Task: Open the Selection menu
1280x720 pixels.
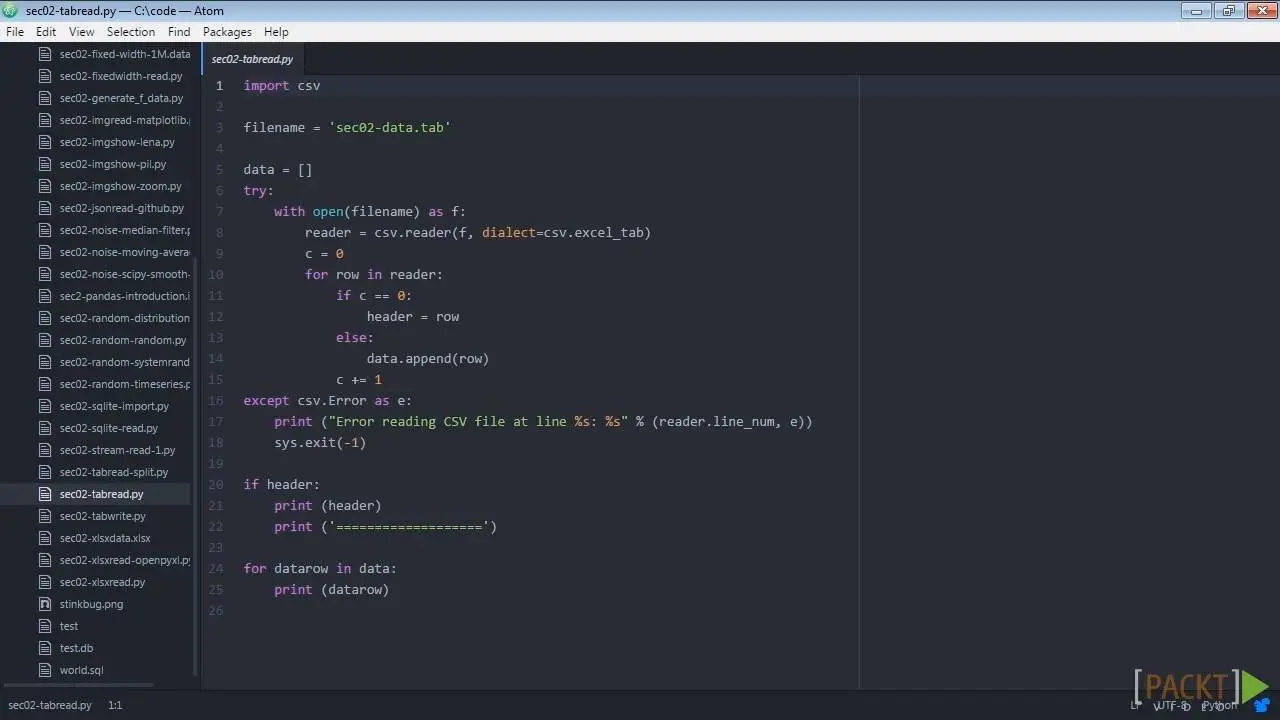Action: [131, 32]
